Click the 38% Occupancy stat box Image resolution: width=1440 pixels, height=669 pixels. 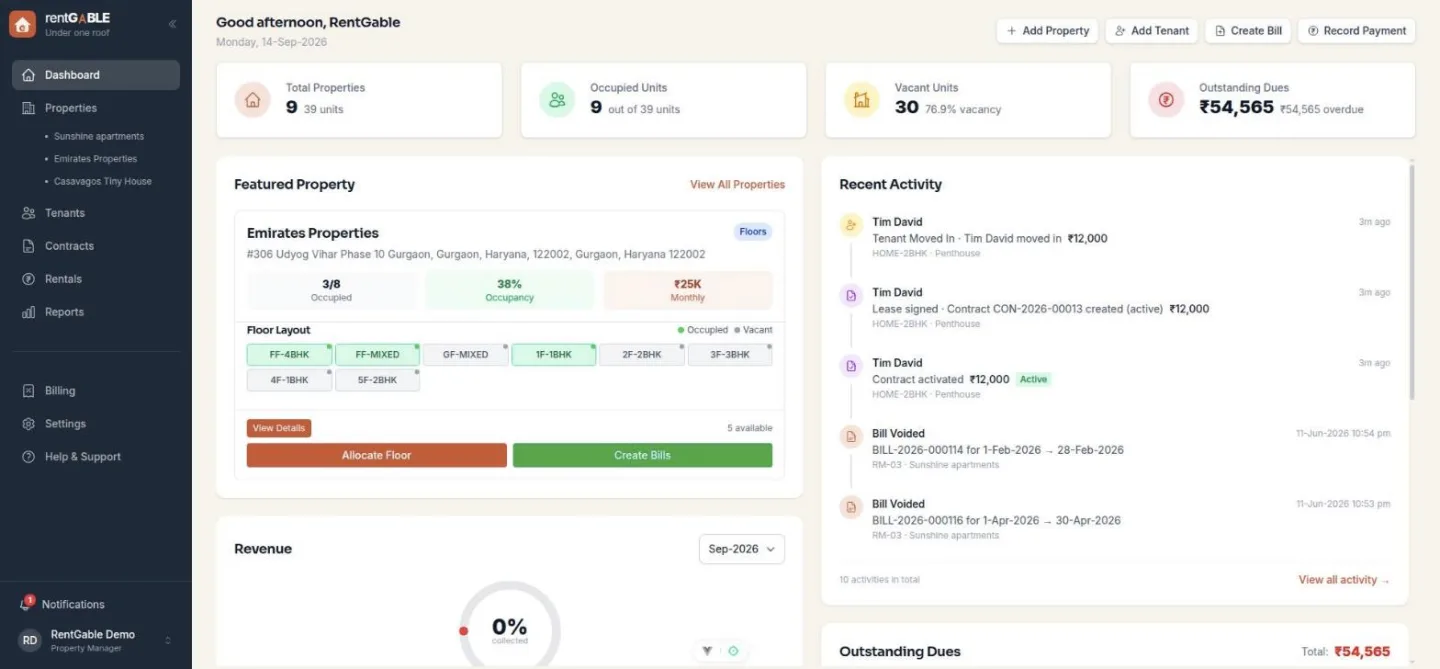(x=510, y=290)
